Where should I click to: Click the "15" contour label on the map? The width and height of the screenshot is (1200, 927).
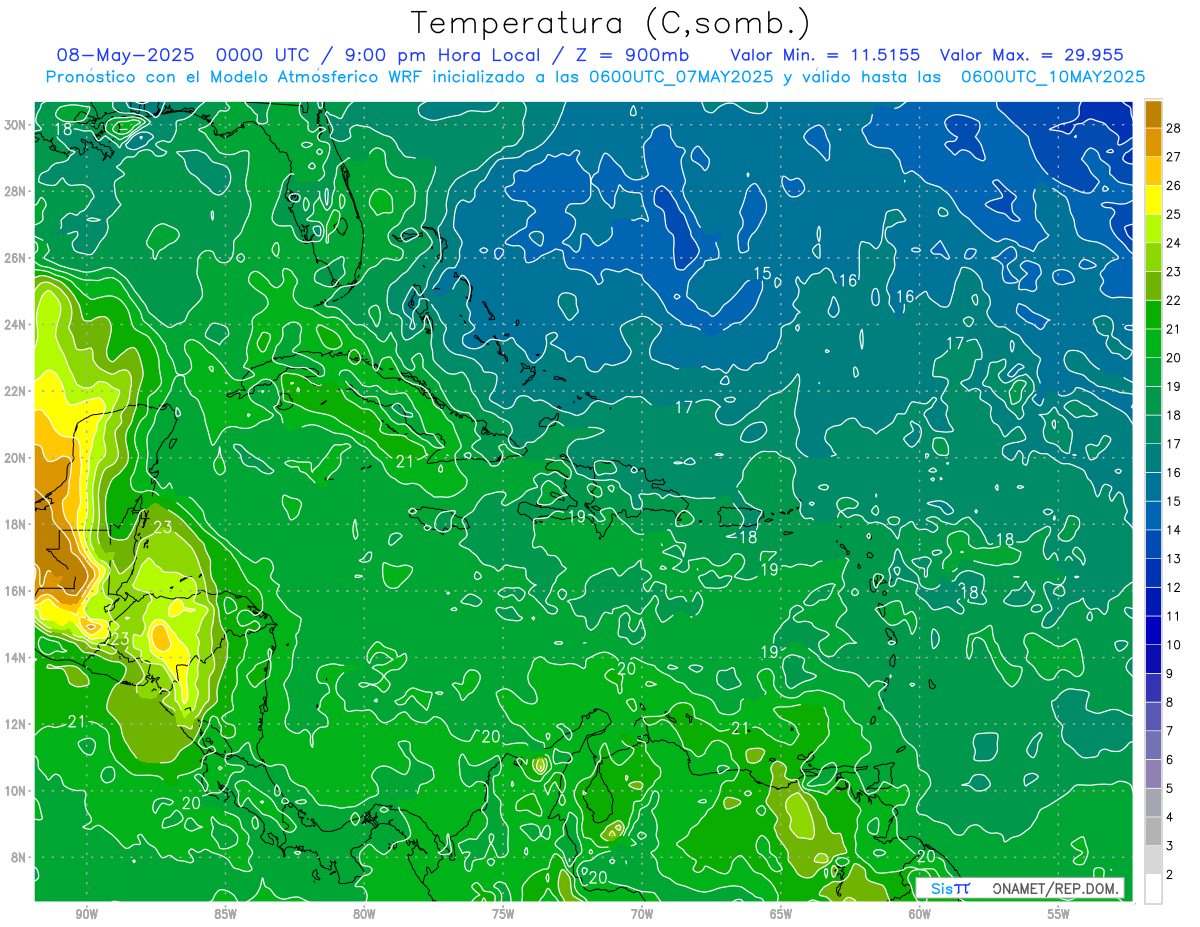click(x=762, y=274)
